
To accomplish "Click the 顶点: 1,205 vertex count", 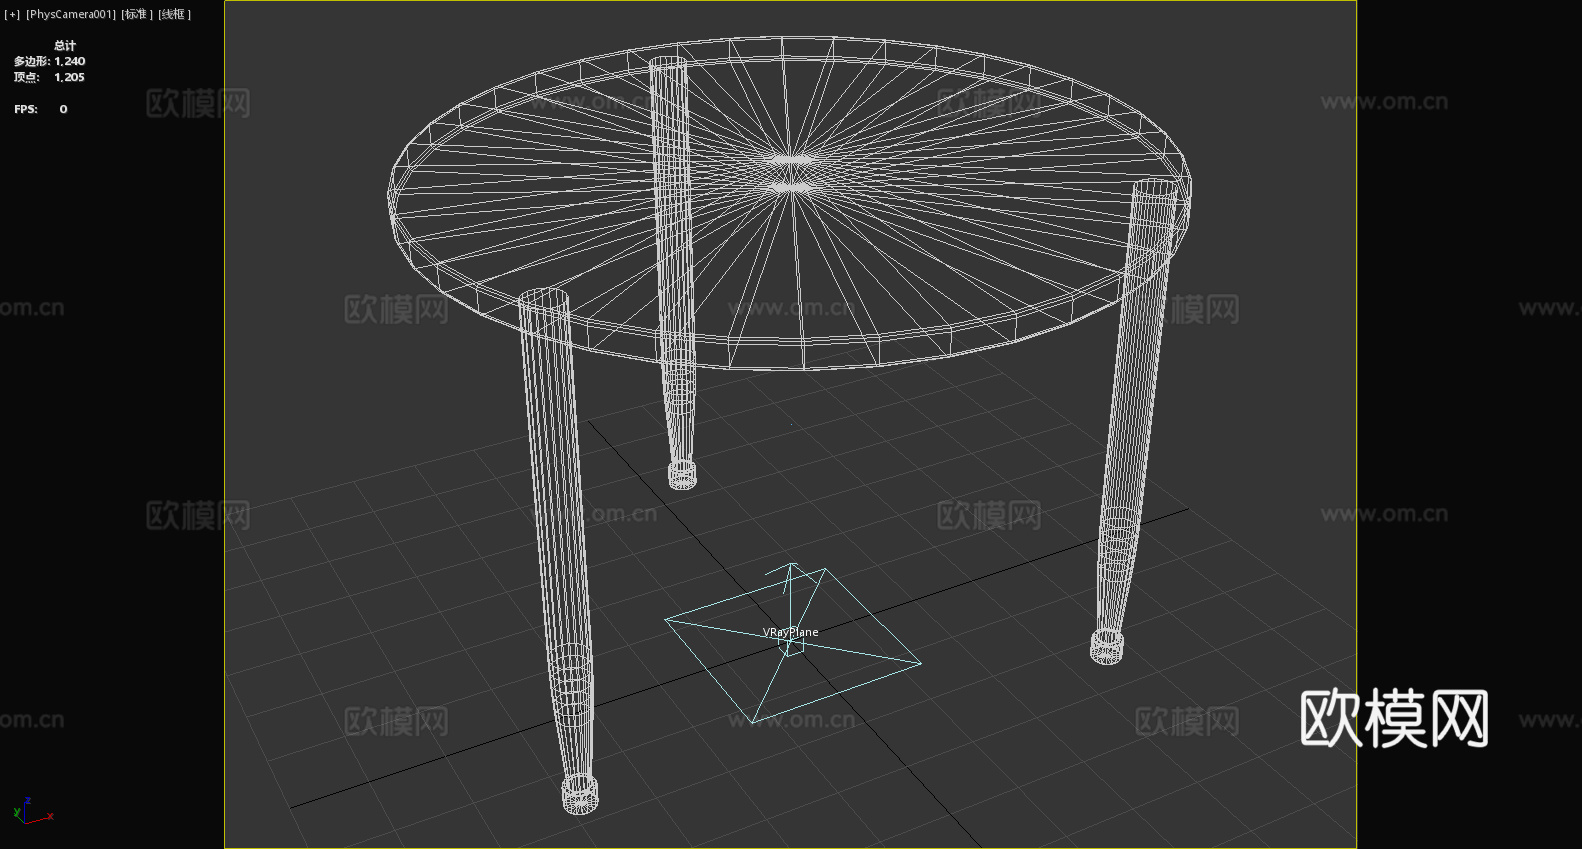I will coord(49,77).
